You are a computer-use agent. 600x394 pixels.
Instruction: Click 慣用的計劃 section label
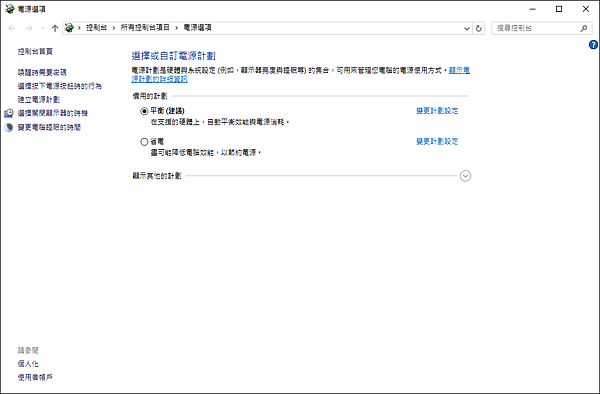(150, 96)
